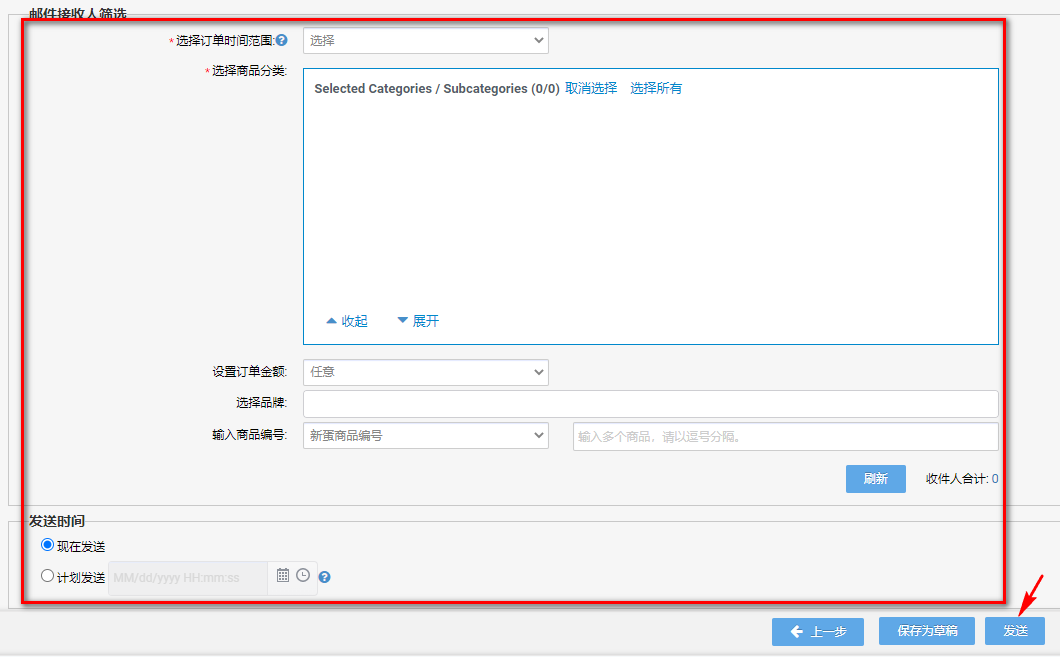The image size is (1060, 657).
Task: Click help icon next to 计划发送 field
Action: (324, 577)
